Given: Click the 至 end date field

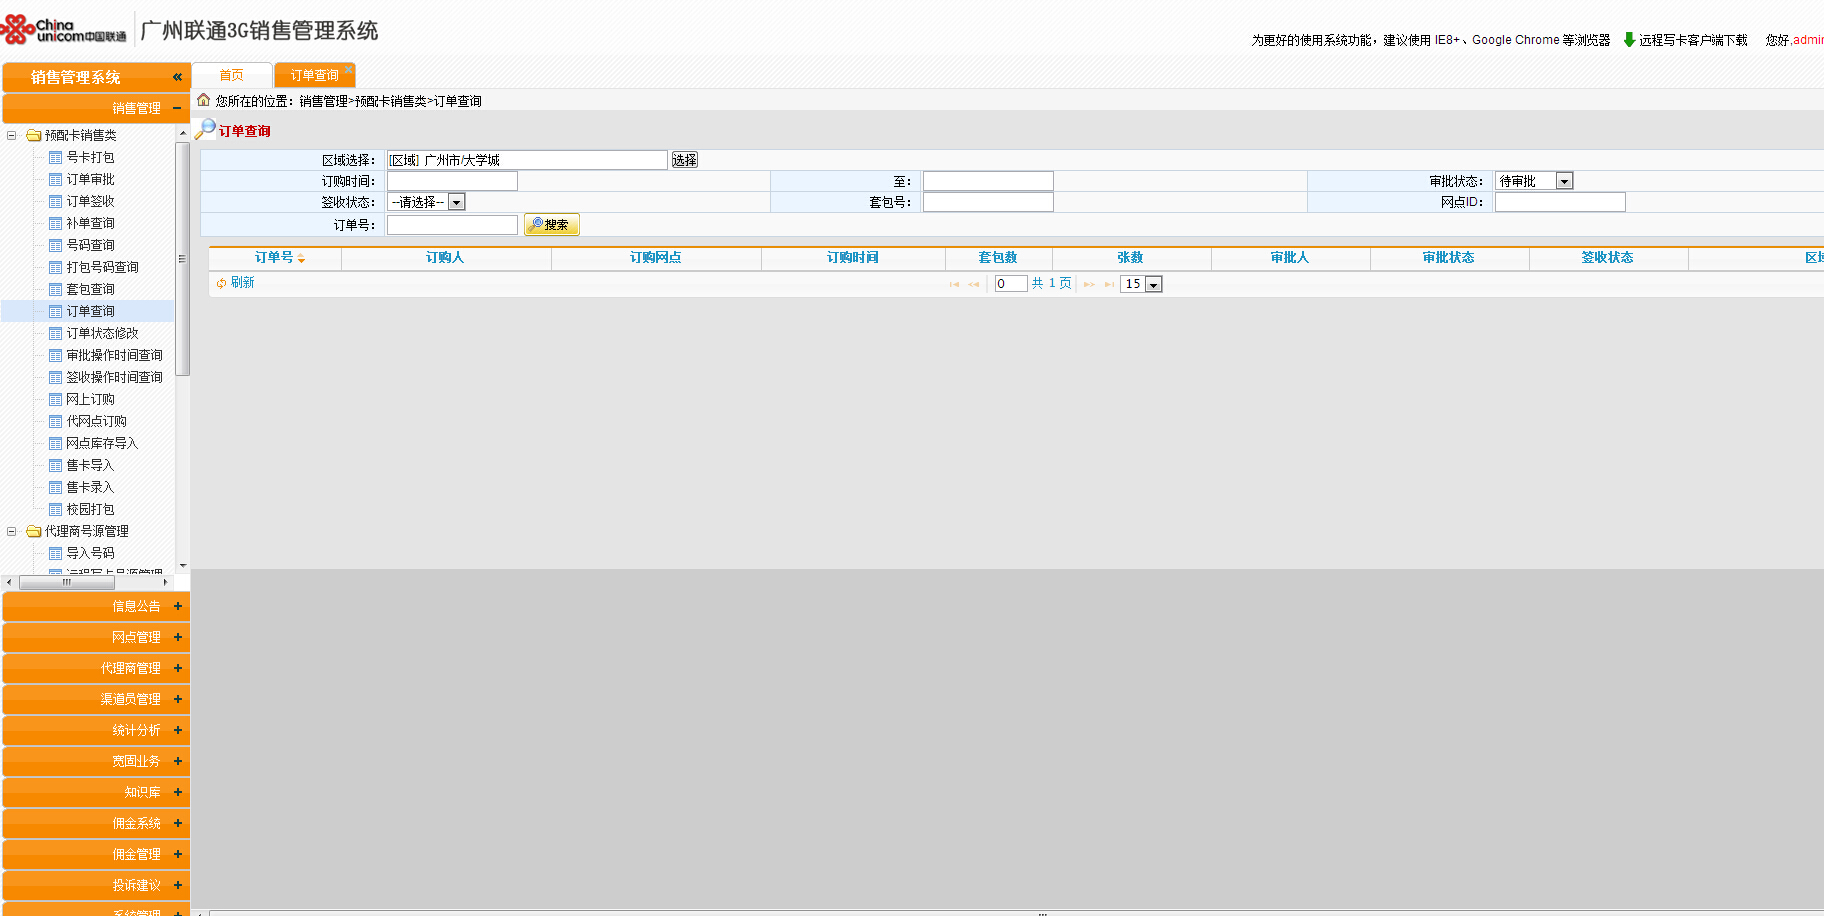Looking at the screenshot, I should tap(988, 181).
